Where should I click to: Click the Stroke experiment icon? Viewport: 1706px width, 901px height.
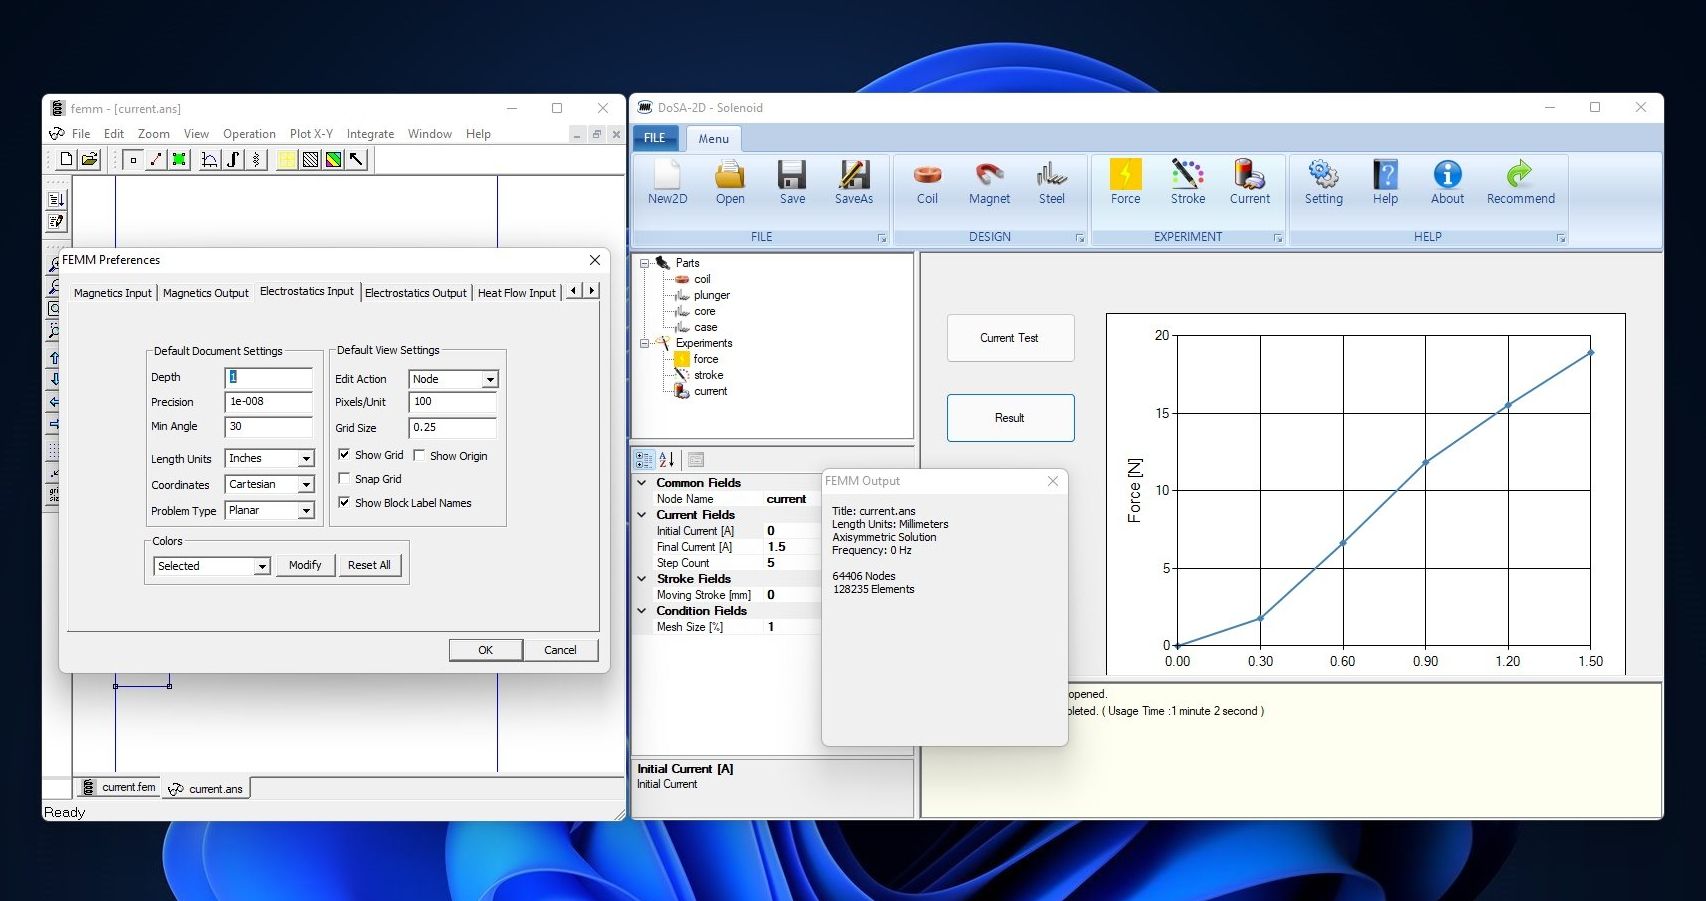coord(1188,183)
